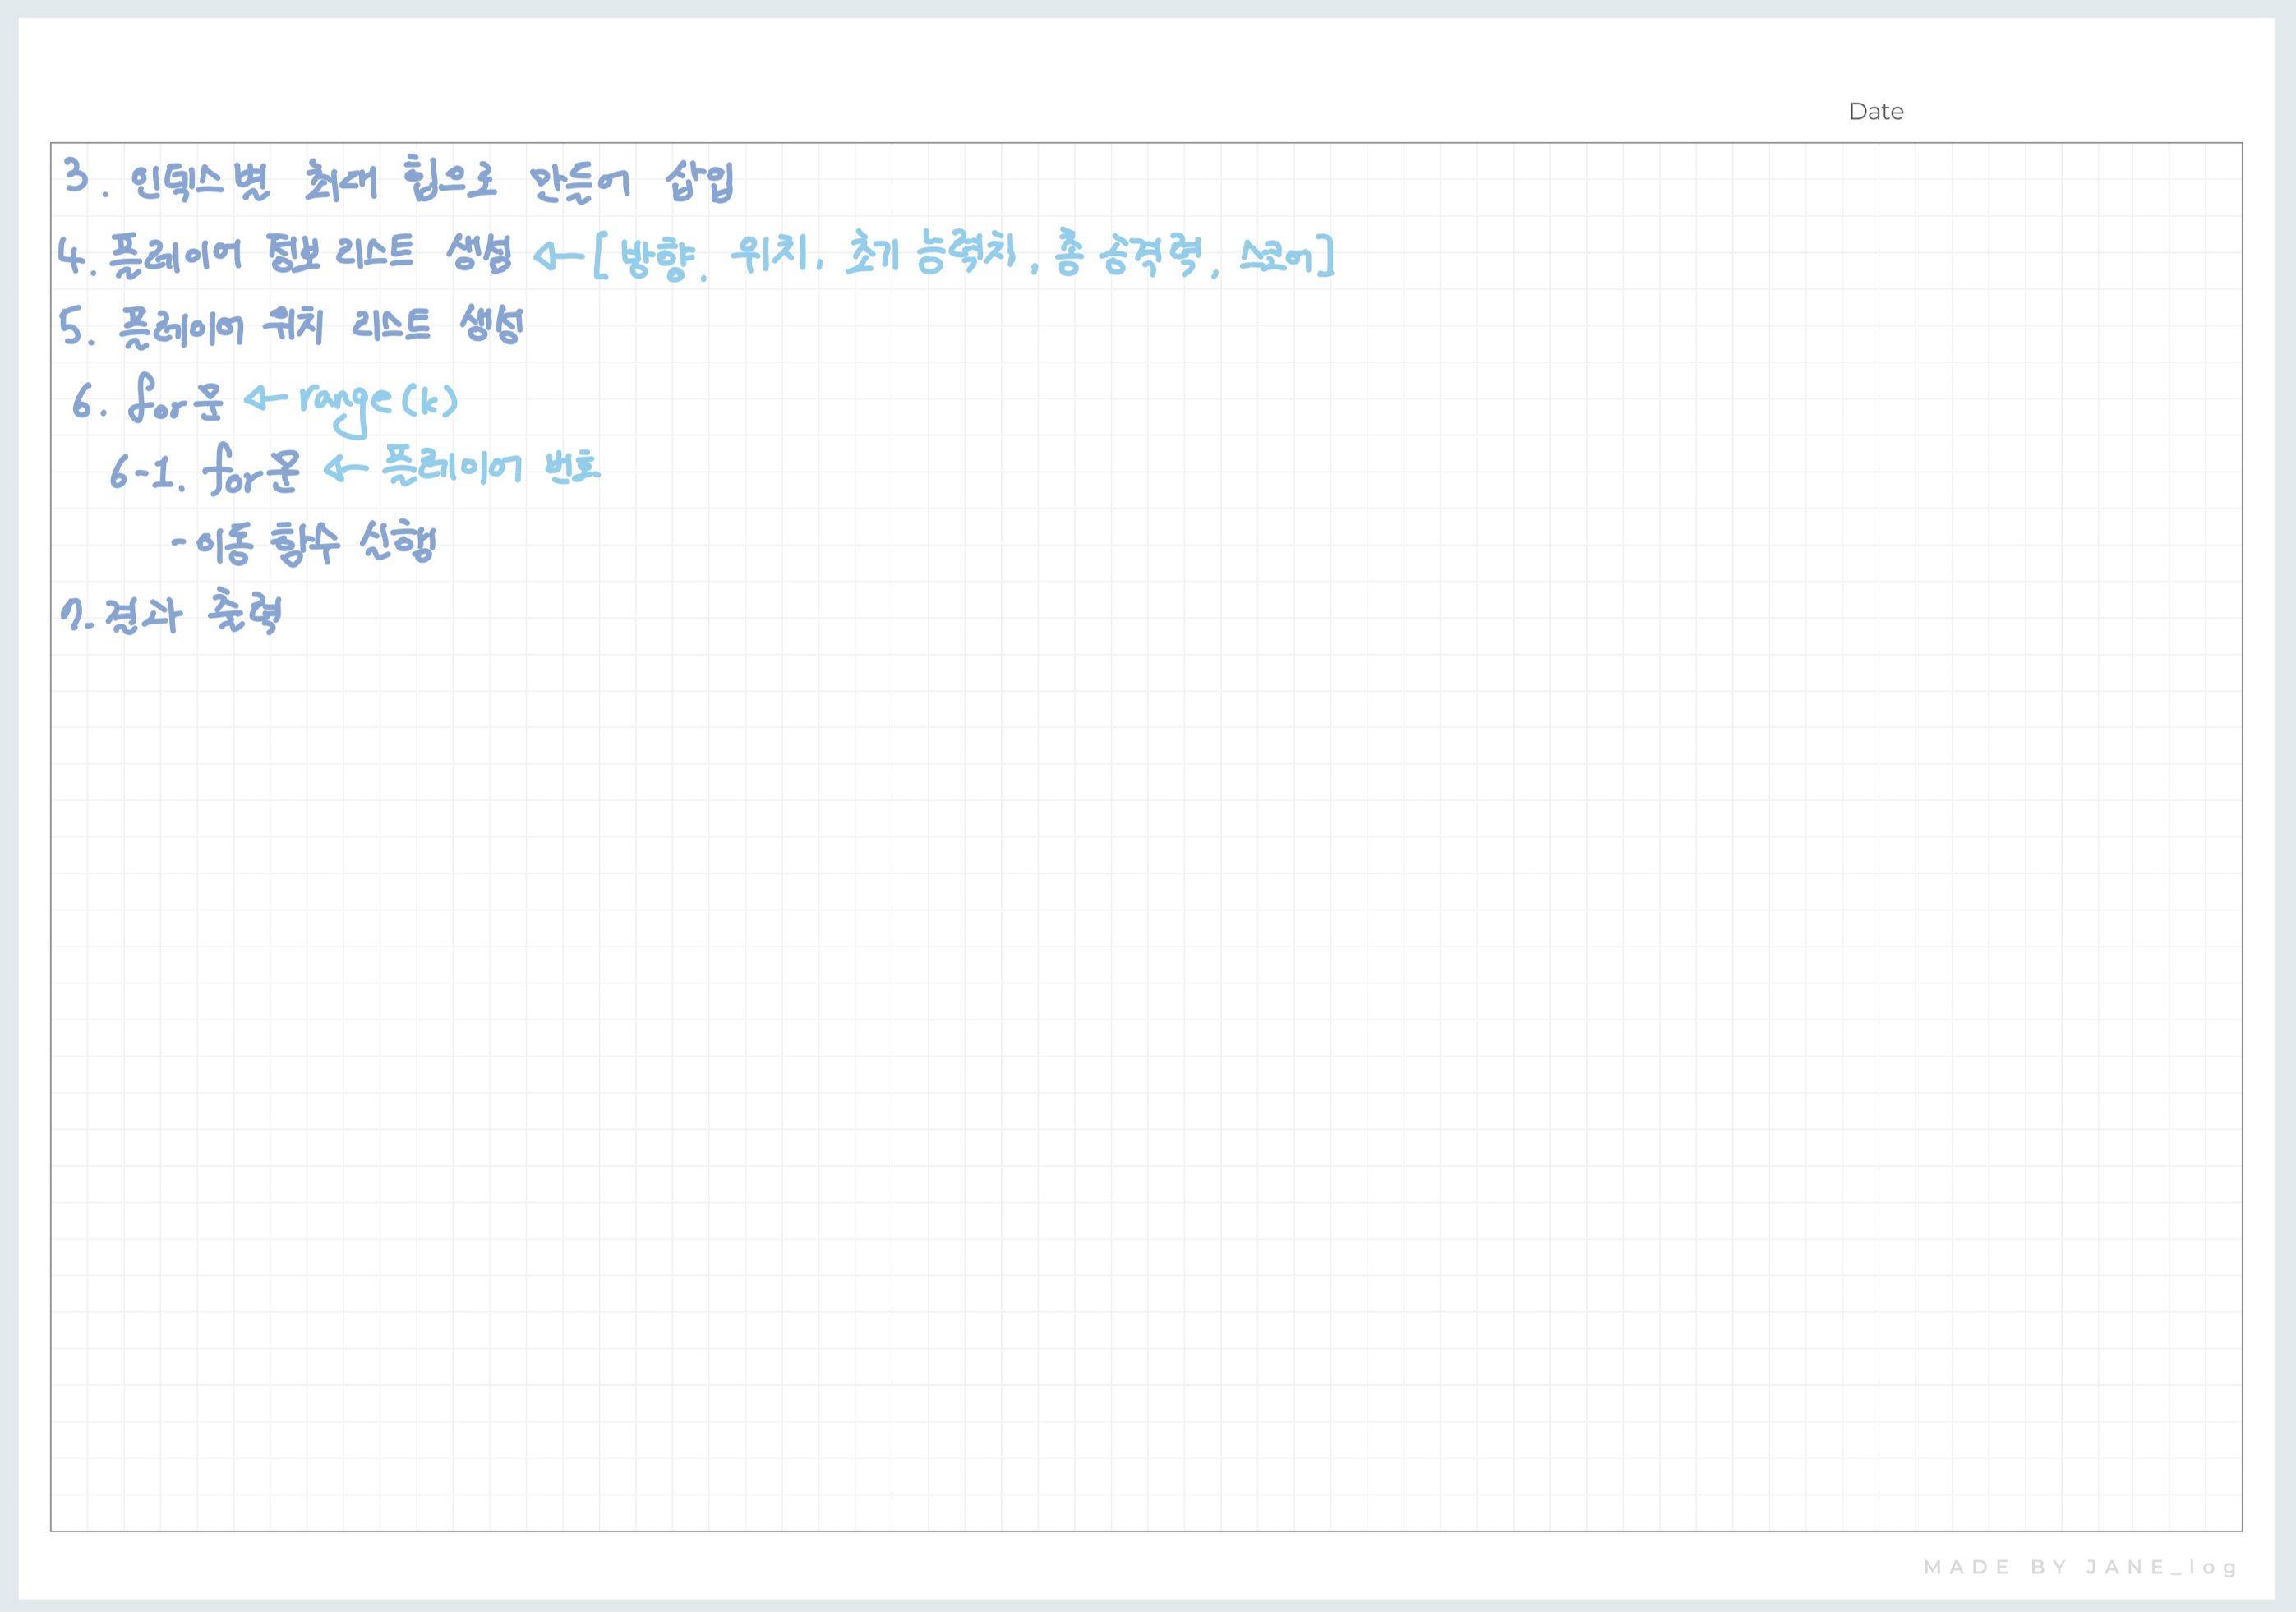Click the light blue opening square bracket
Image resolution: width=2296 pixels, height=1612 pixels.
coord(600,256)
